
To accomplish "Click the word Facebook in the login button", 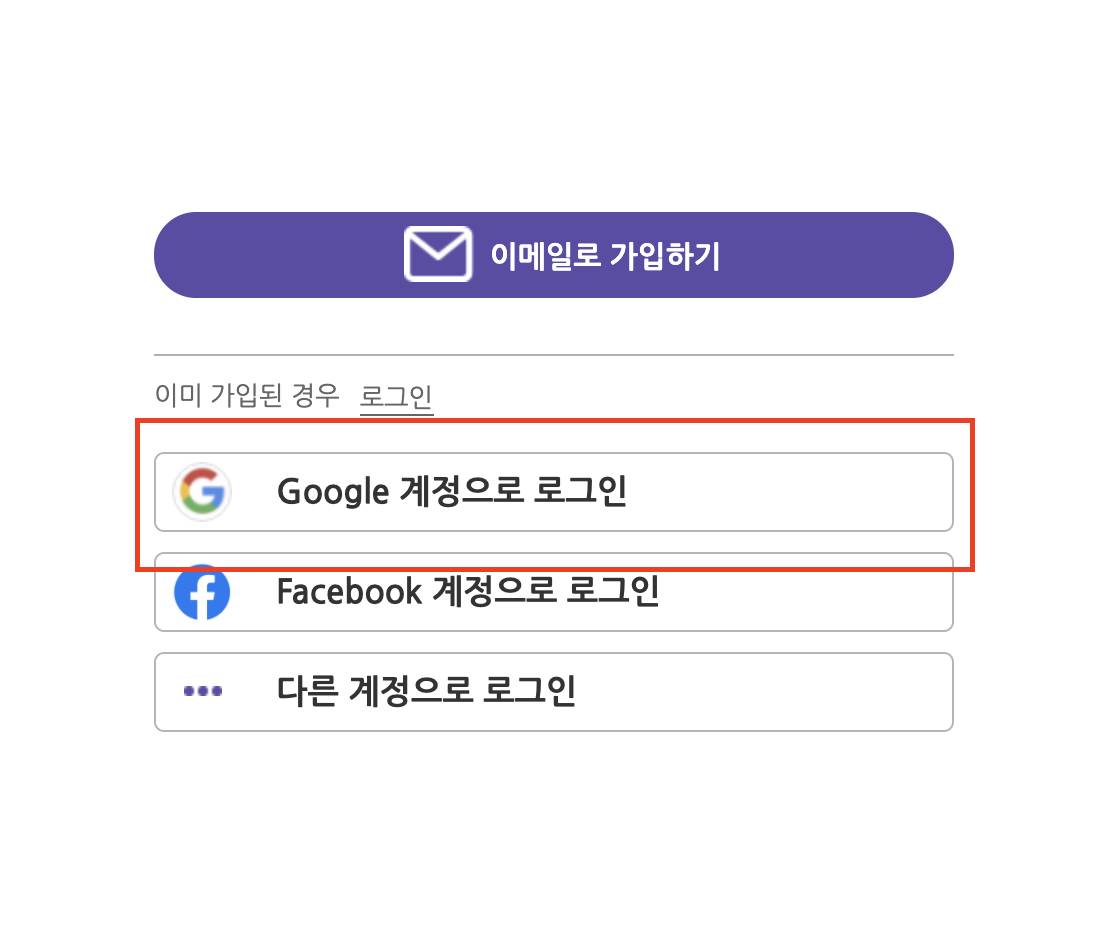I will tap(350, 591).
